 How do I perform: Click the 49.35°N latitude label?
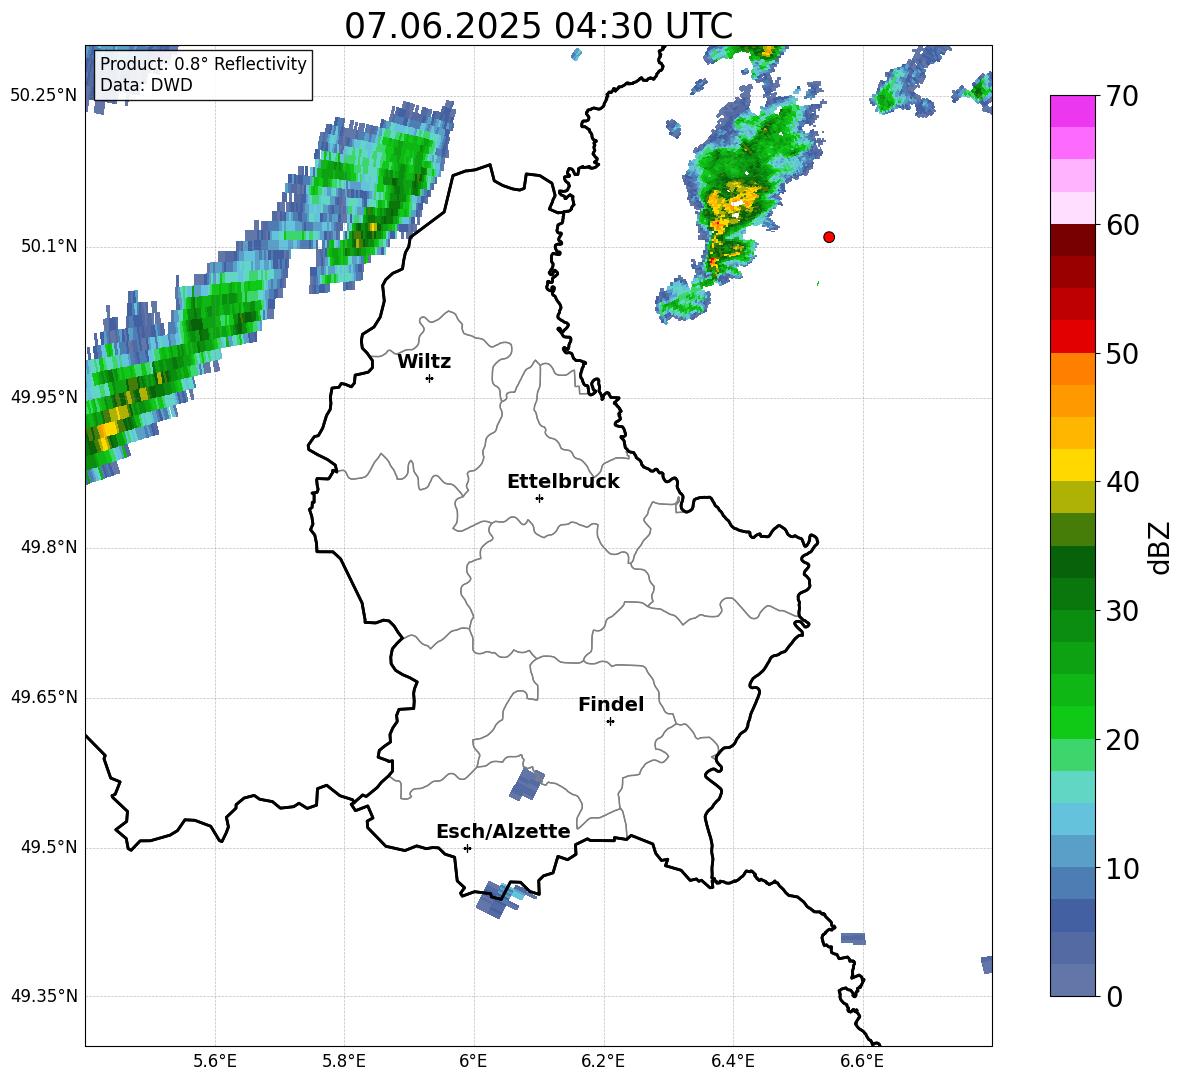[x=44, y=996]
